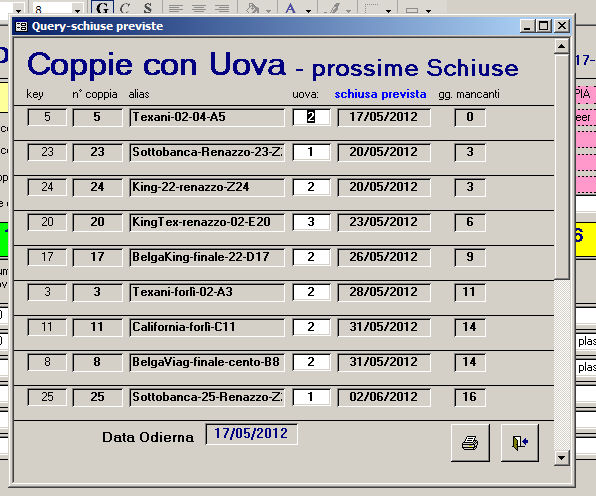Click the scrollbar down arrow
The height and width of the screenshot is (496, 596).
tap(561, 457)
